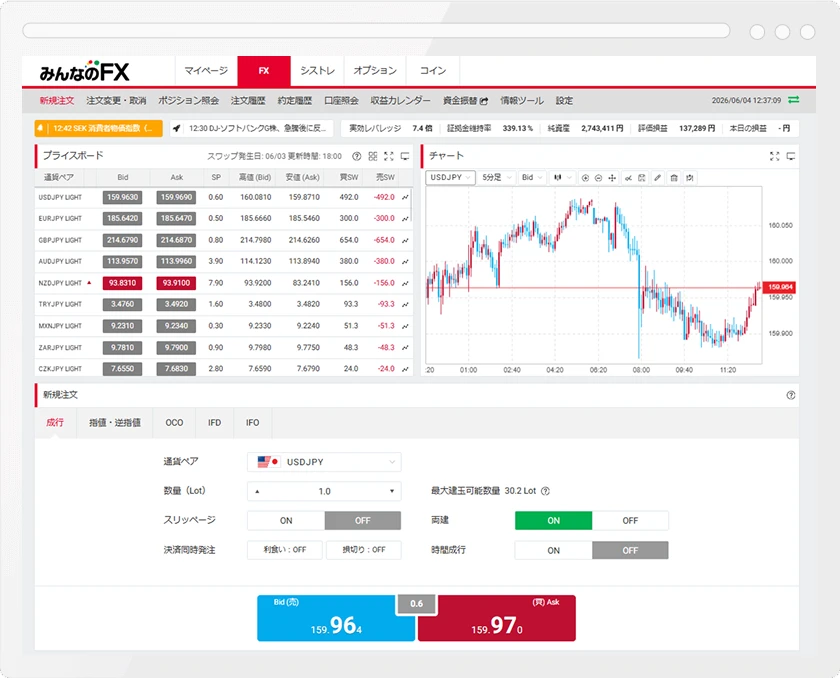840x678 pixels.
Task: Switch to the OCO order tab
Action: click(x=174, y=423)
